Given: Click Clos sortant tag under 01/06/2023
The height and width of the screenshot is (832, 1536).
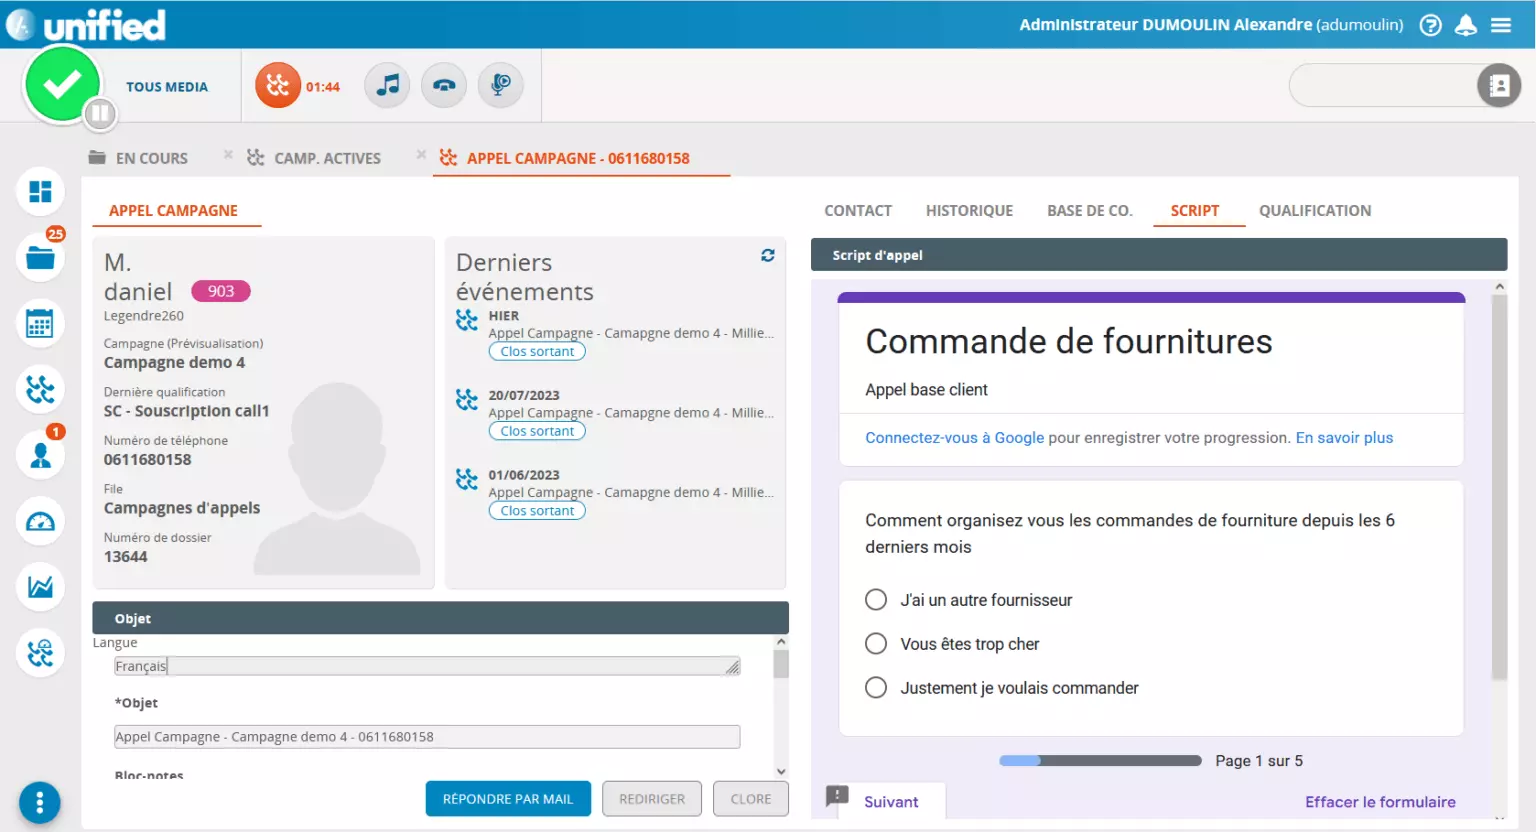Looking at the screenshot, I should pyautogui.click(x=537, y=511).
